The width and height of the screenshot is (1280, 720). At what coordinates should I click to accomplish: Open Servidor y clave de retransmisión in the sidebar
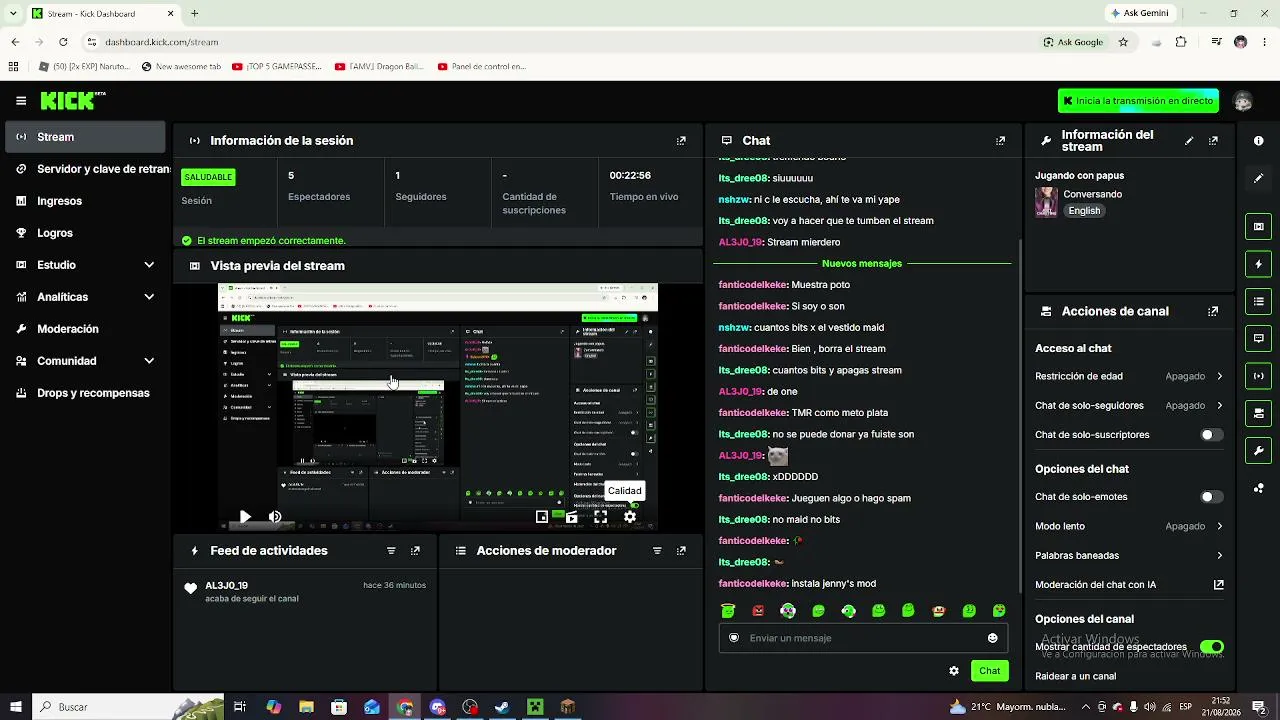click(x=85, y=169)
